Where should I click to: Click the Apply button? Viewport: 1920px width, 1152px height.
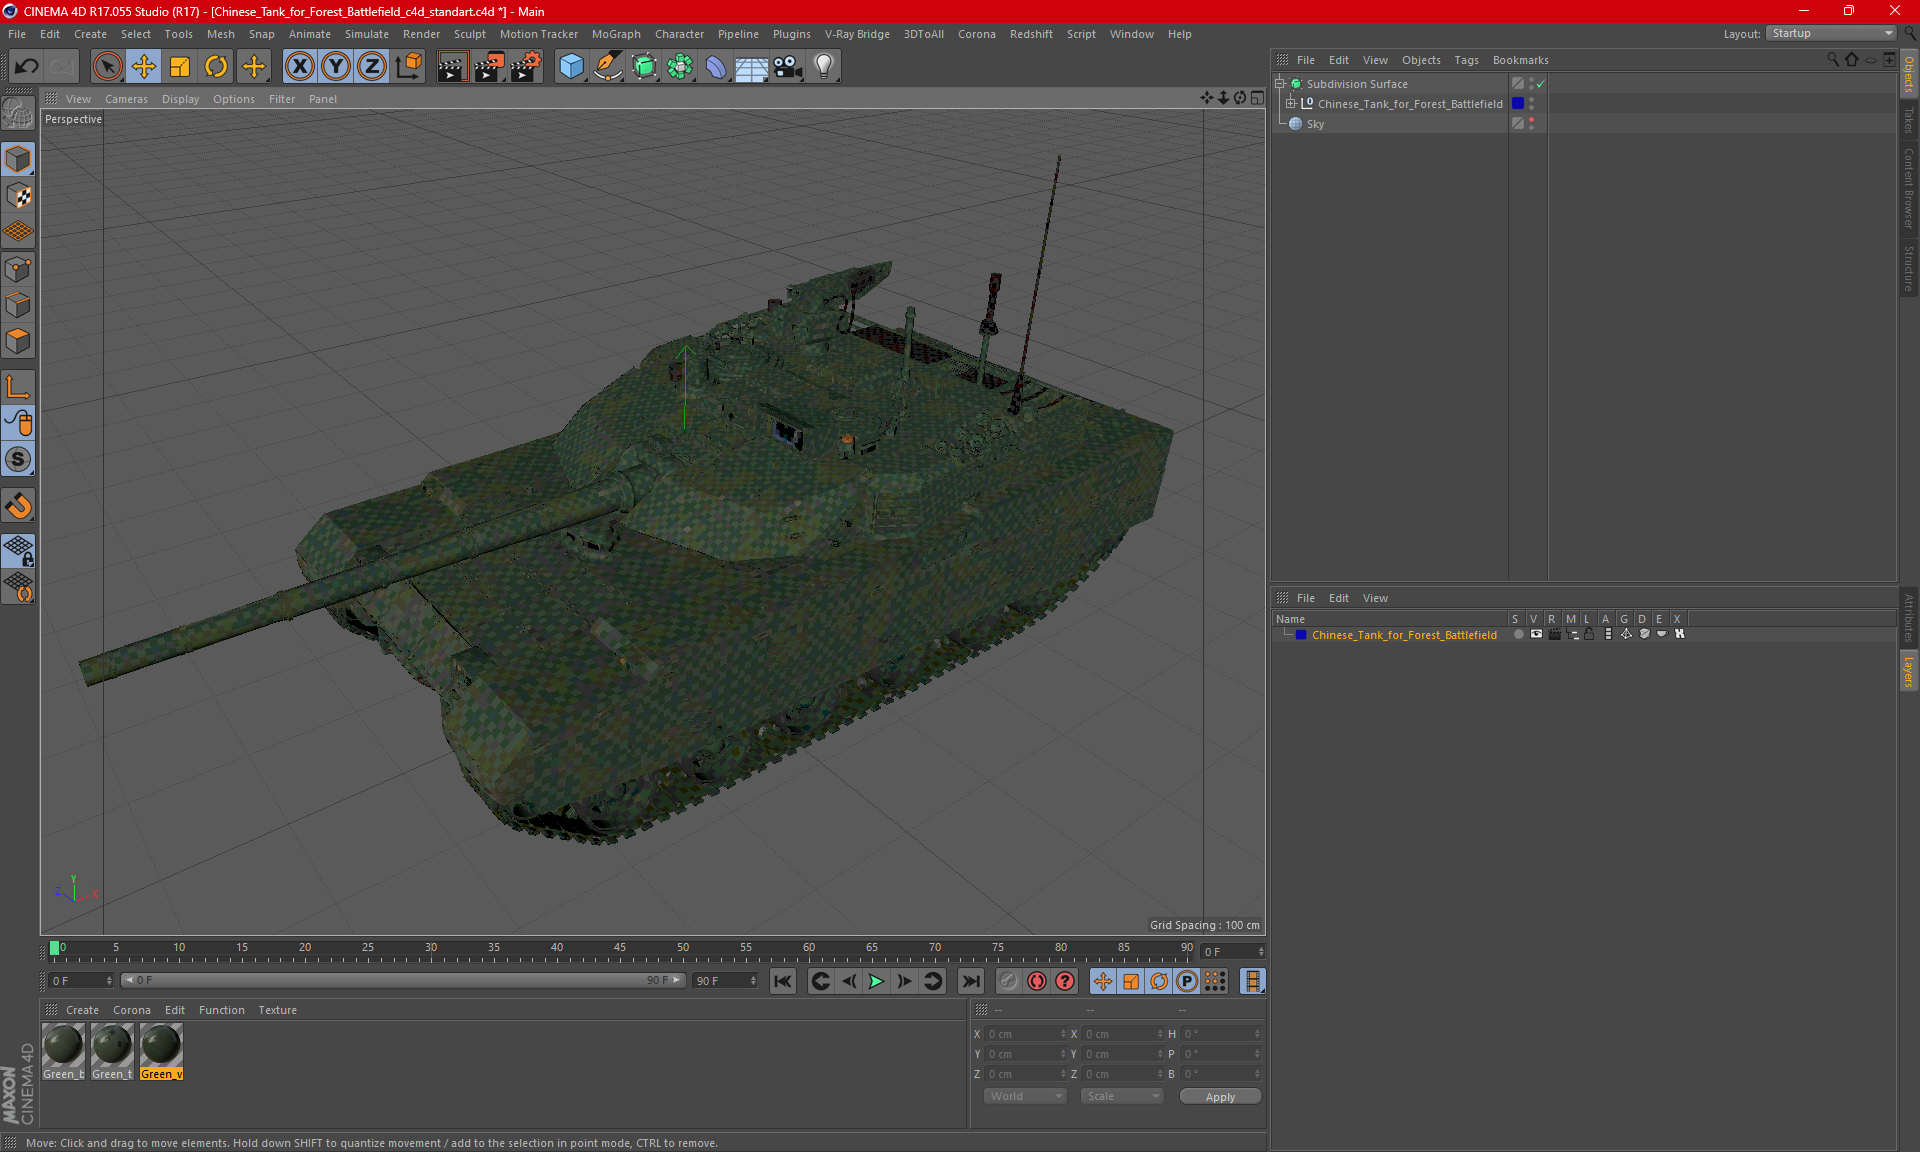click(1220, 1097)
